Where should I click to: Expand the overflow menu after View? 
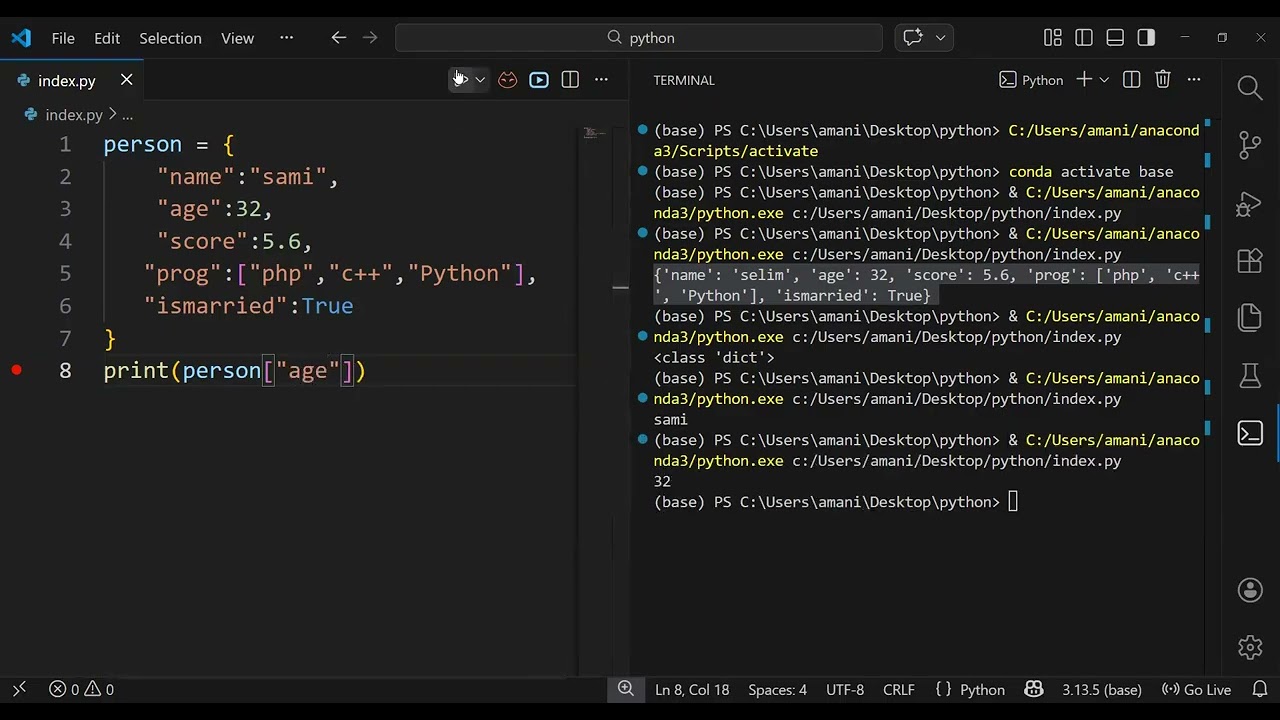point(287,38)
